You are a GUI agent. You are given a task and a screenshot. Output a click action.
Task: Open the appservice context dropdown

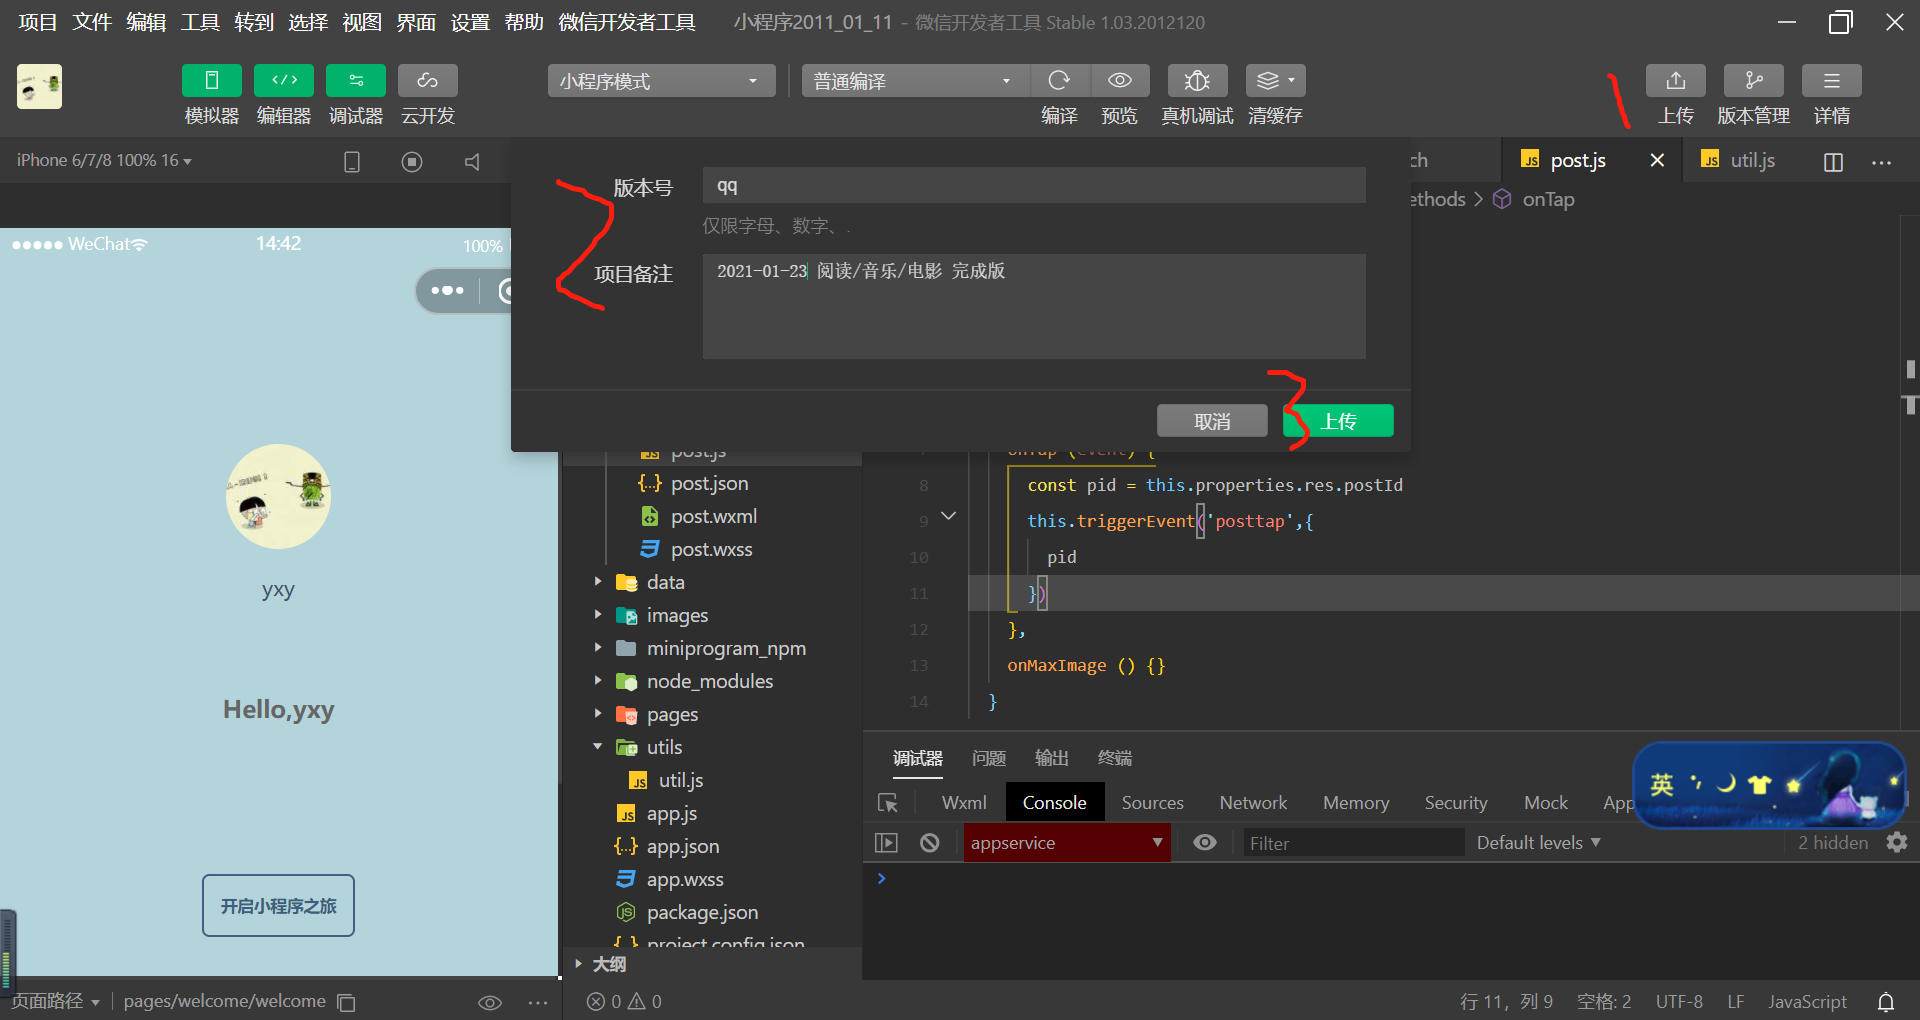[1066, 843]
